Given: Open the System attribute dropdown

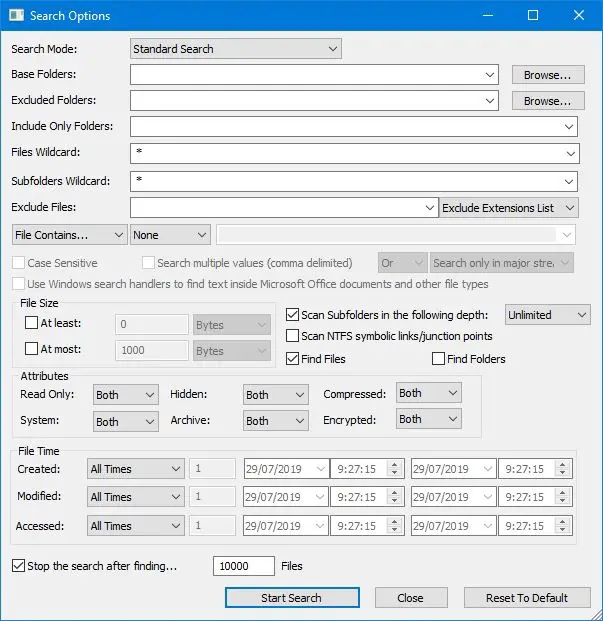Looking at the screenshot, I should pyautogui.click(x=126, y=421).
